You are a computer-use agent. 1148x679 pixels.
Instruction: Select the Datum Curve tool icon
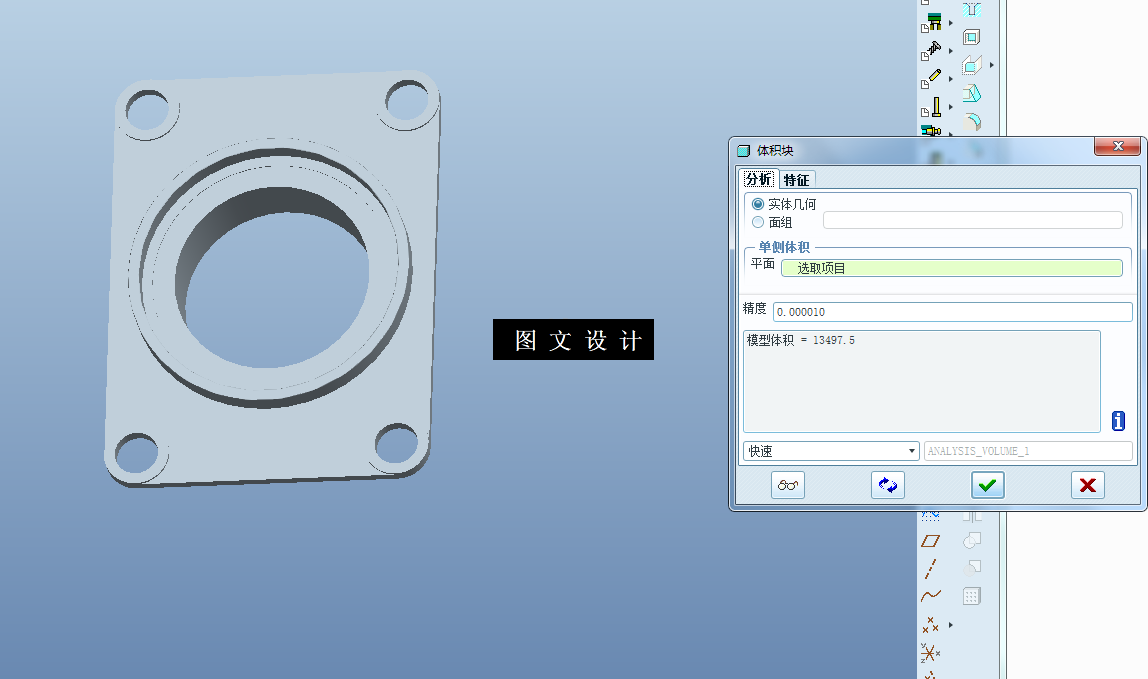point(931,595)
